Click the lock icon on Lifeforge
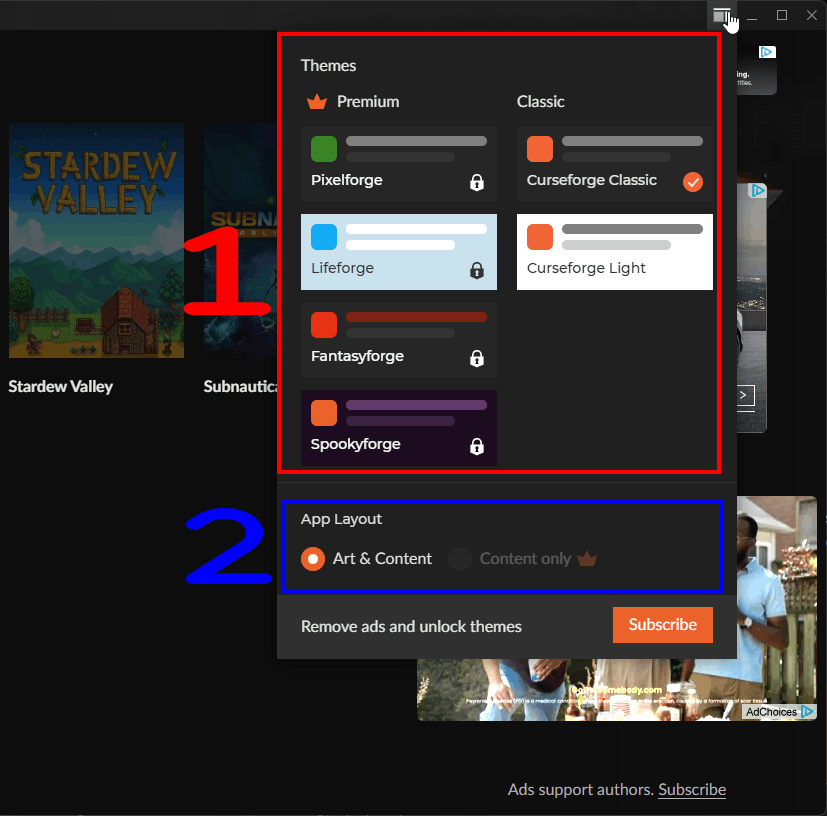This screenshot has height=816, width=827. coord(477,271)
